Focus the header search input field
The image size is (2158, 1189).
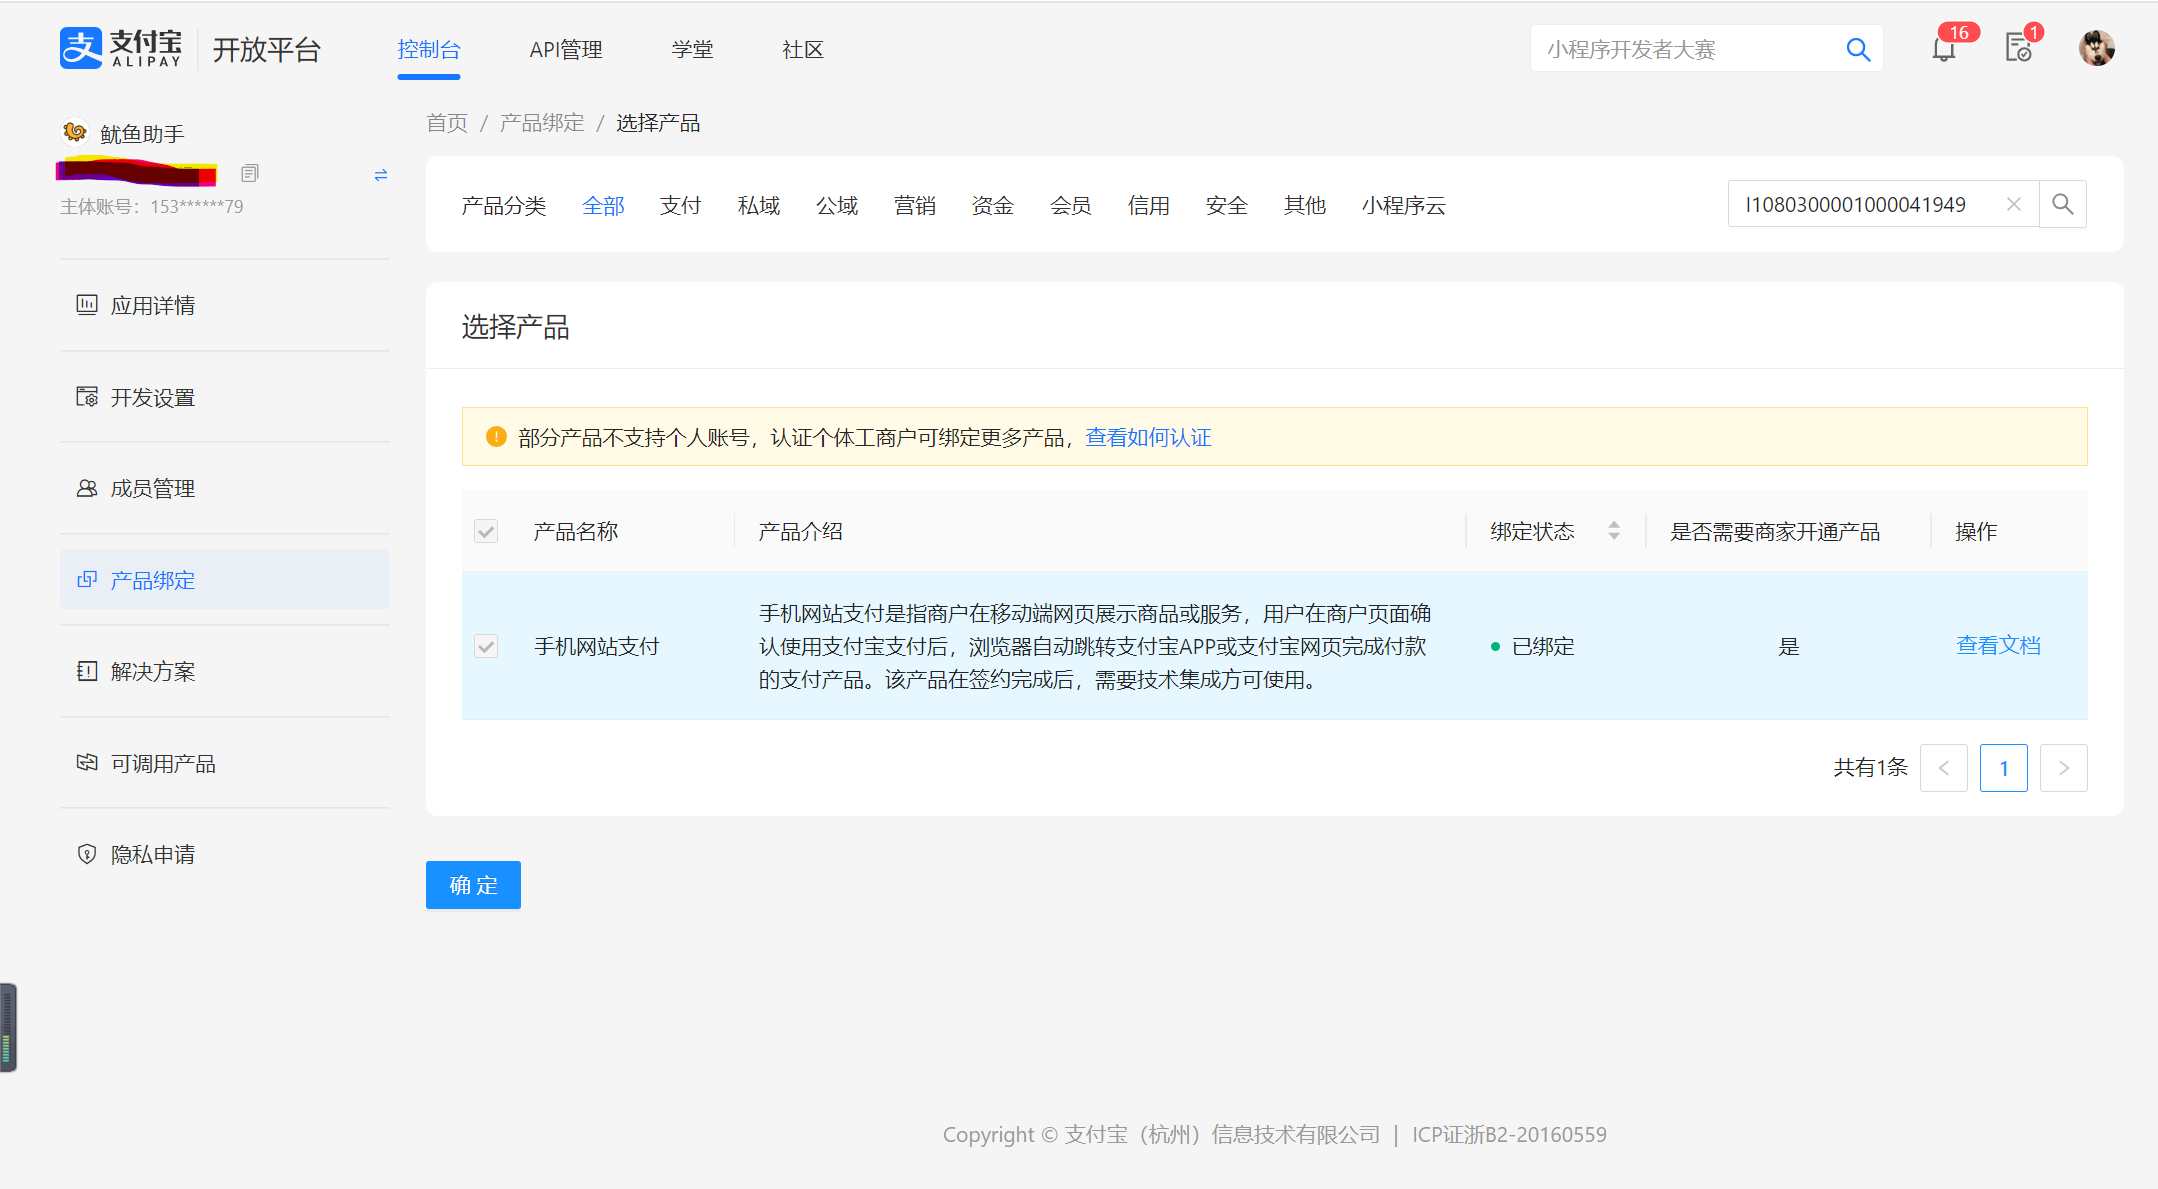coord(1690,49)
